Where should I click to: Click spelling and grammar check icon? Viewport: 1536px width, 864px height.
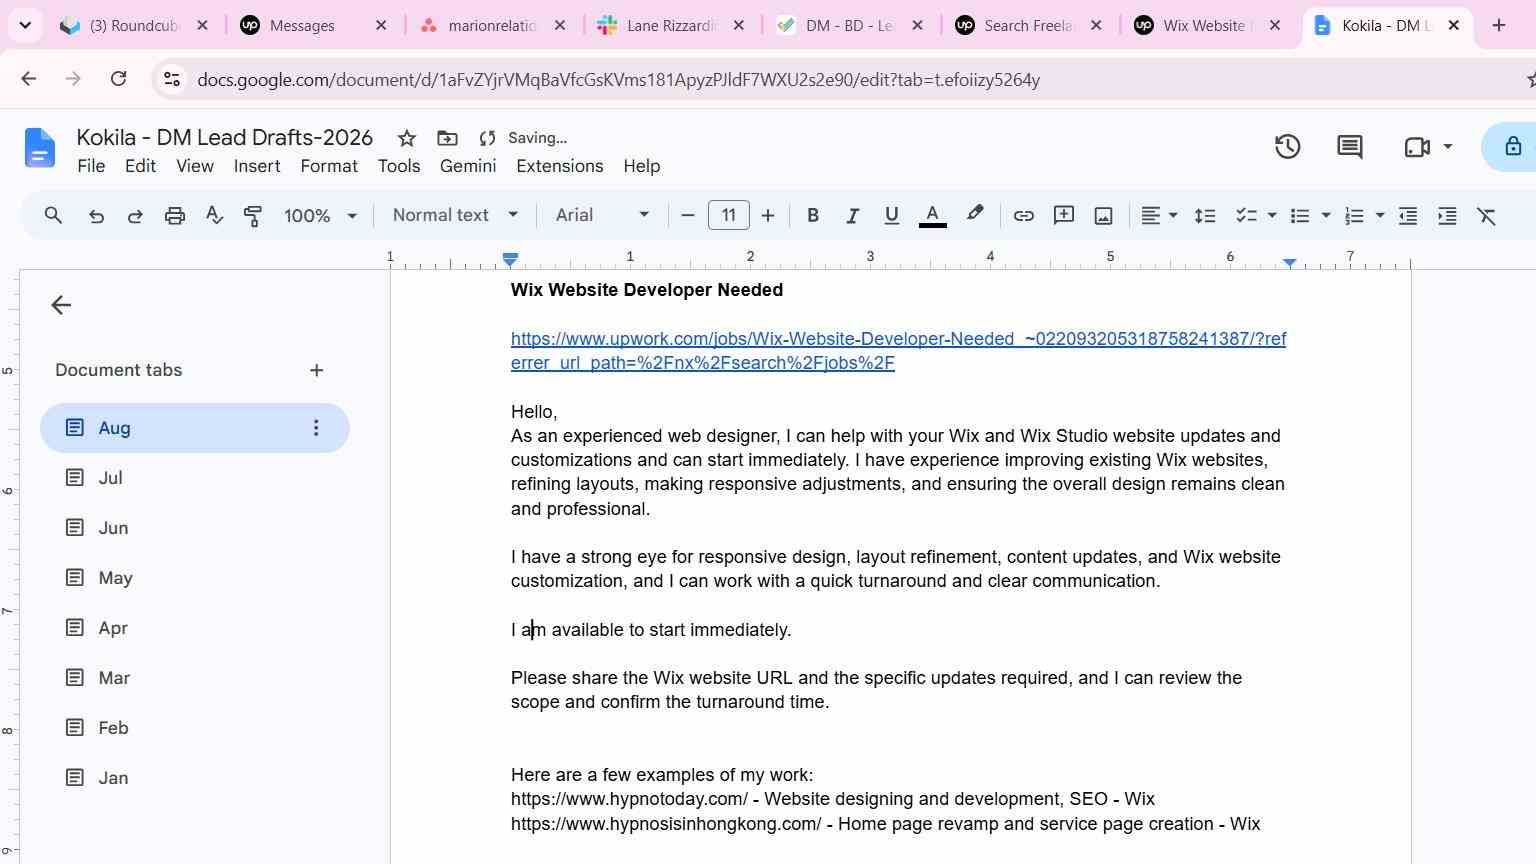(214, 215)
